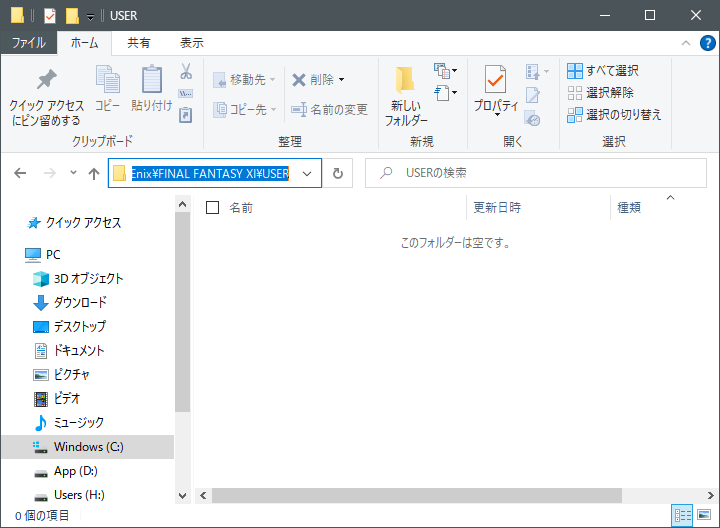Open ビデオ folder
The width and height of the screenshot is (720, 528).
click(x=57, y=399)
